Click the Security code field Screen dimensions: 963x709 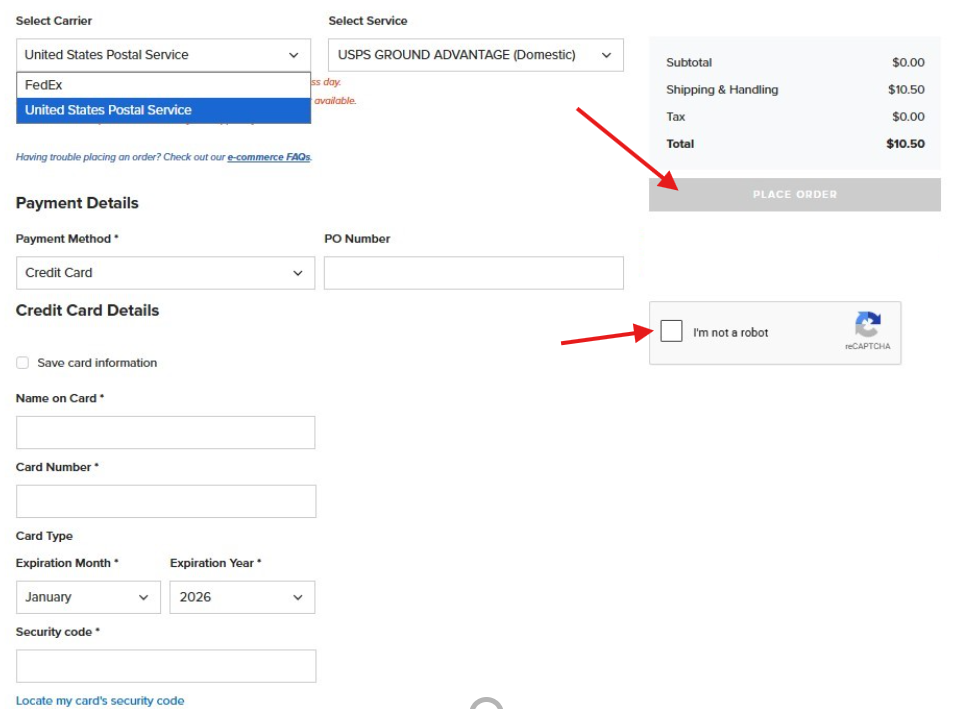click(x=166, y=666)
